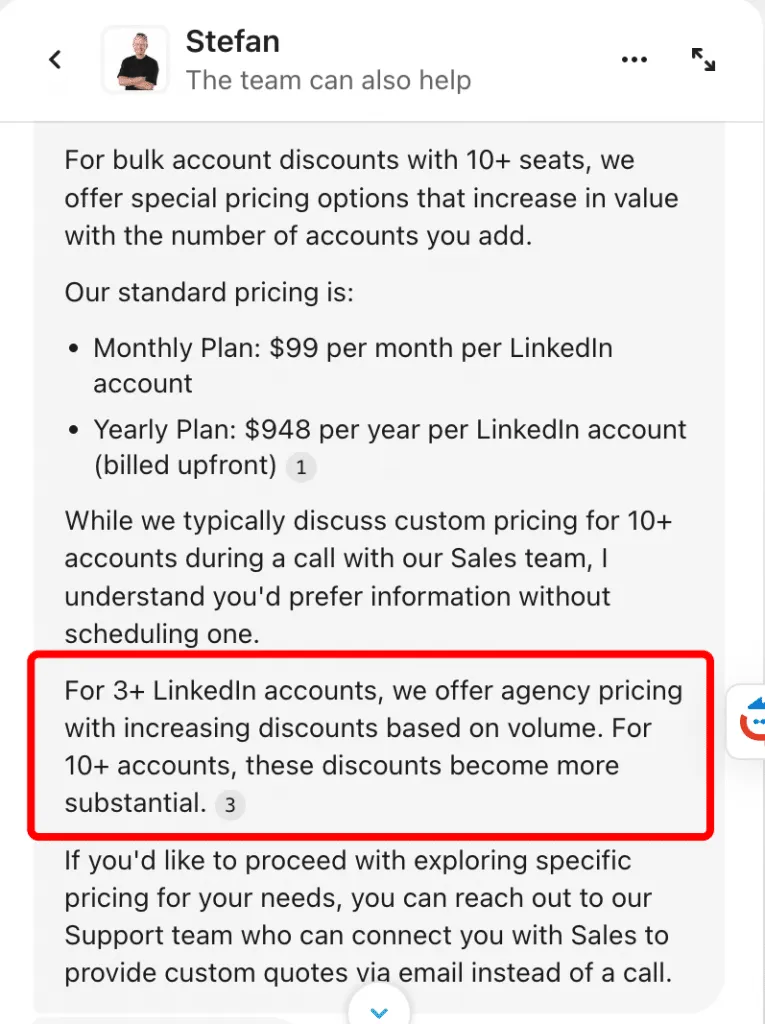Go back using the left arrow icon

56,59
